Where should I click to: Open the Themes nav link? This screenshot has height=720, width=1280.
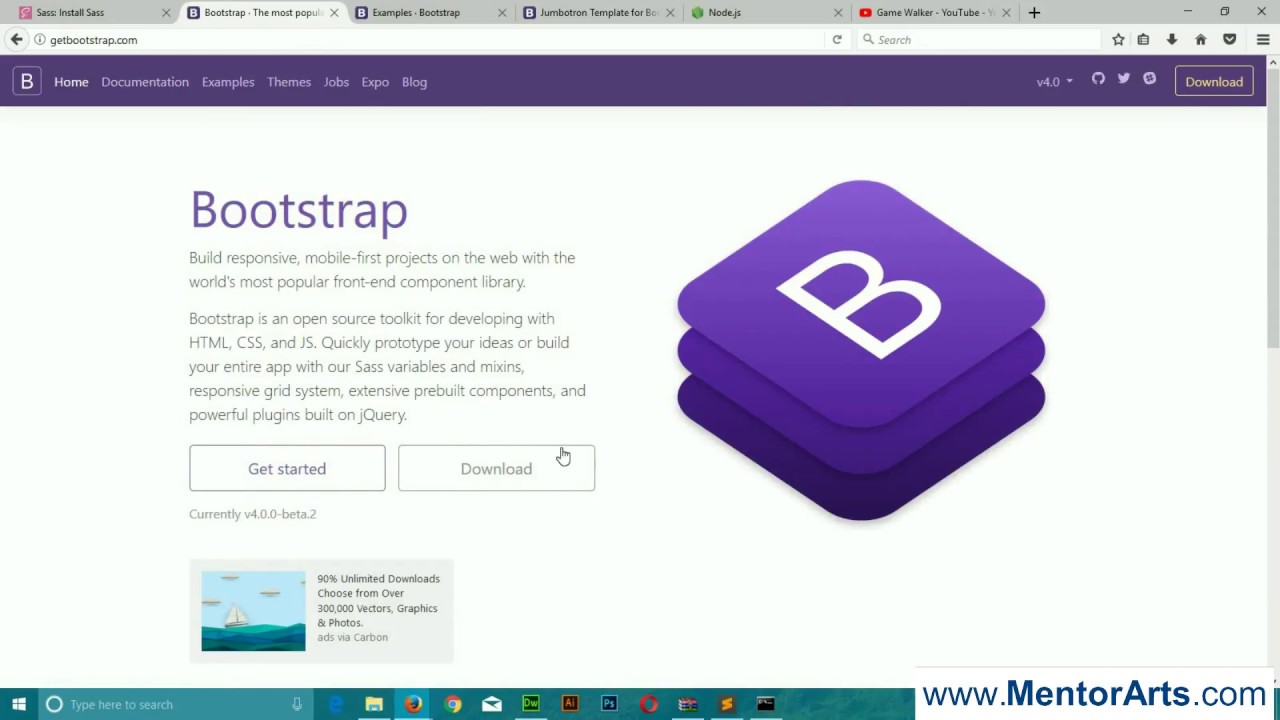point(289,82)
